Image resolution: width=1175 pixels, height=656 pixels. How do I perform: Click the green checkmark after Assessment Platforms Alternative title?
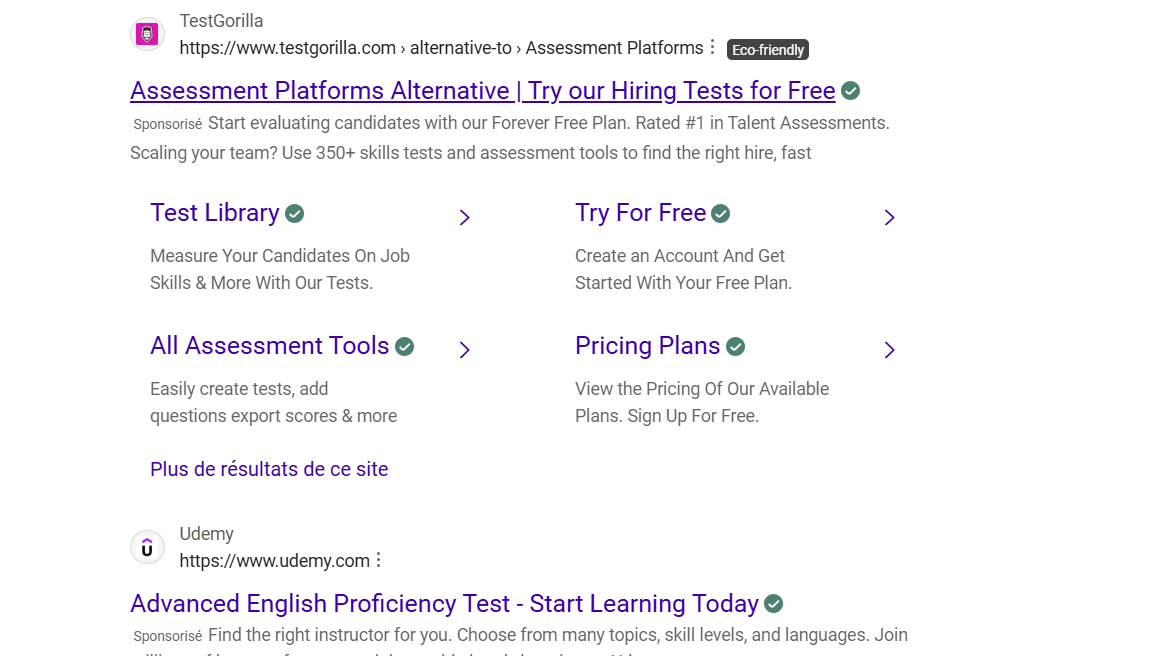(851, 91)
